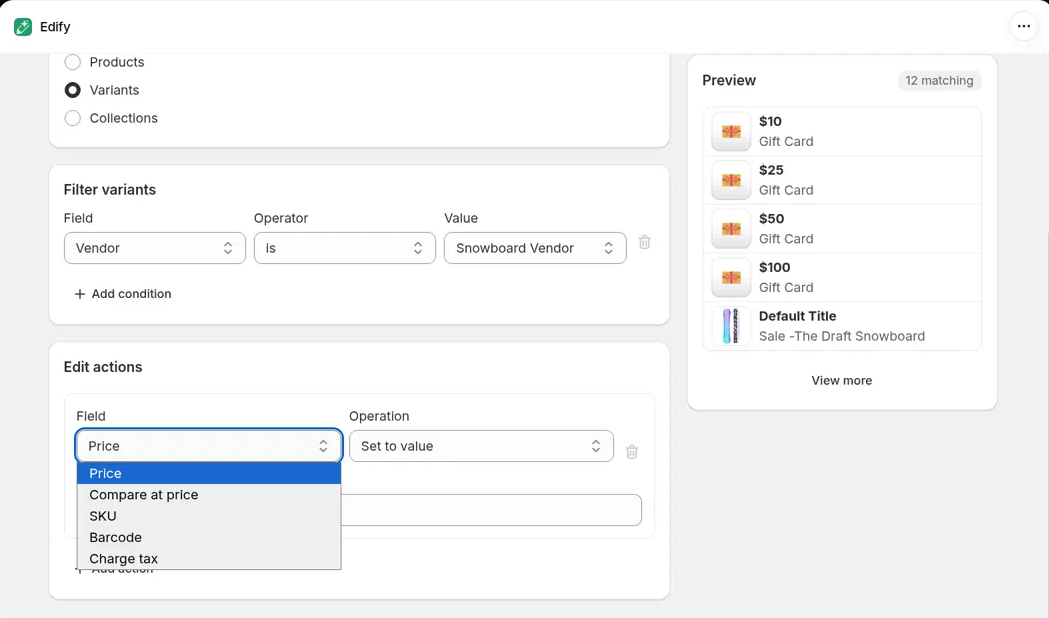
Task: Click the $10 Gift Card thumbnail
Action: [x=731, y=131]
